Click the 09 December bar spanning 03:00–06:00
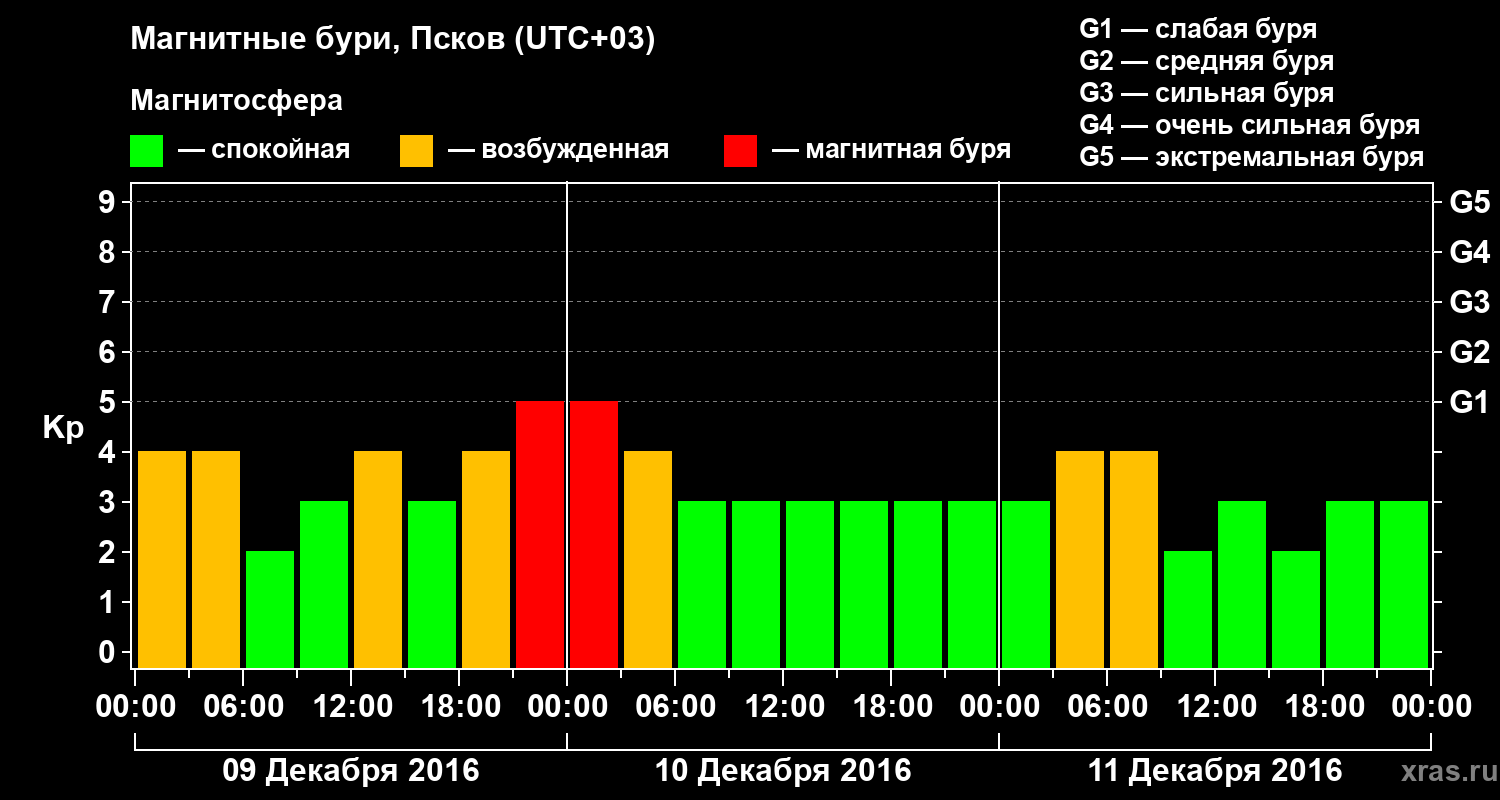Viewport: 1500px width, 800px height. [x=216, y=560]
